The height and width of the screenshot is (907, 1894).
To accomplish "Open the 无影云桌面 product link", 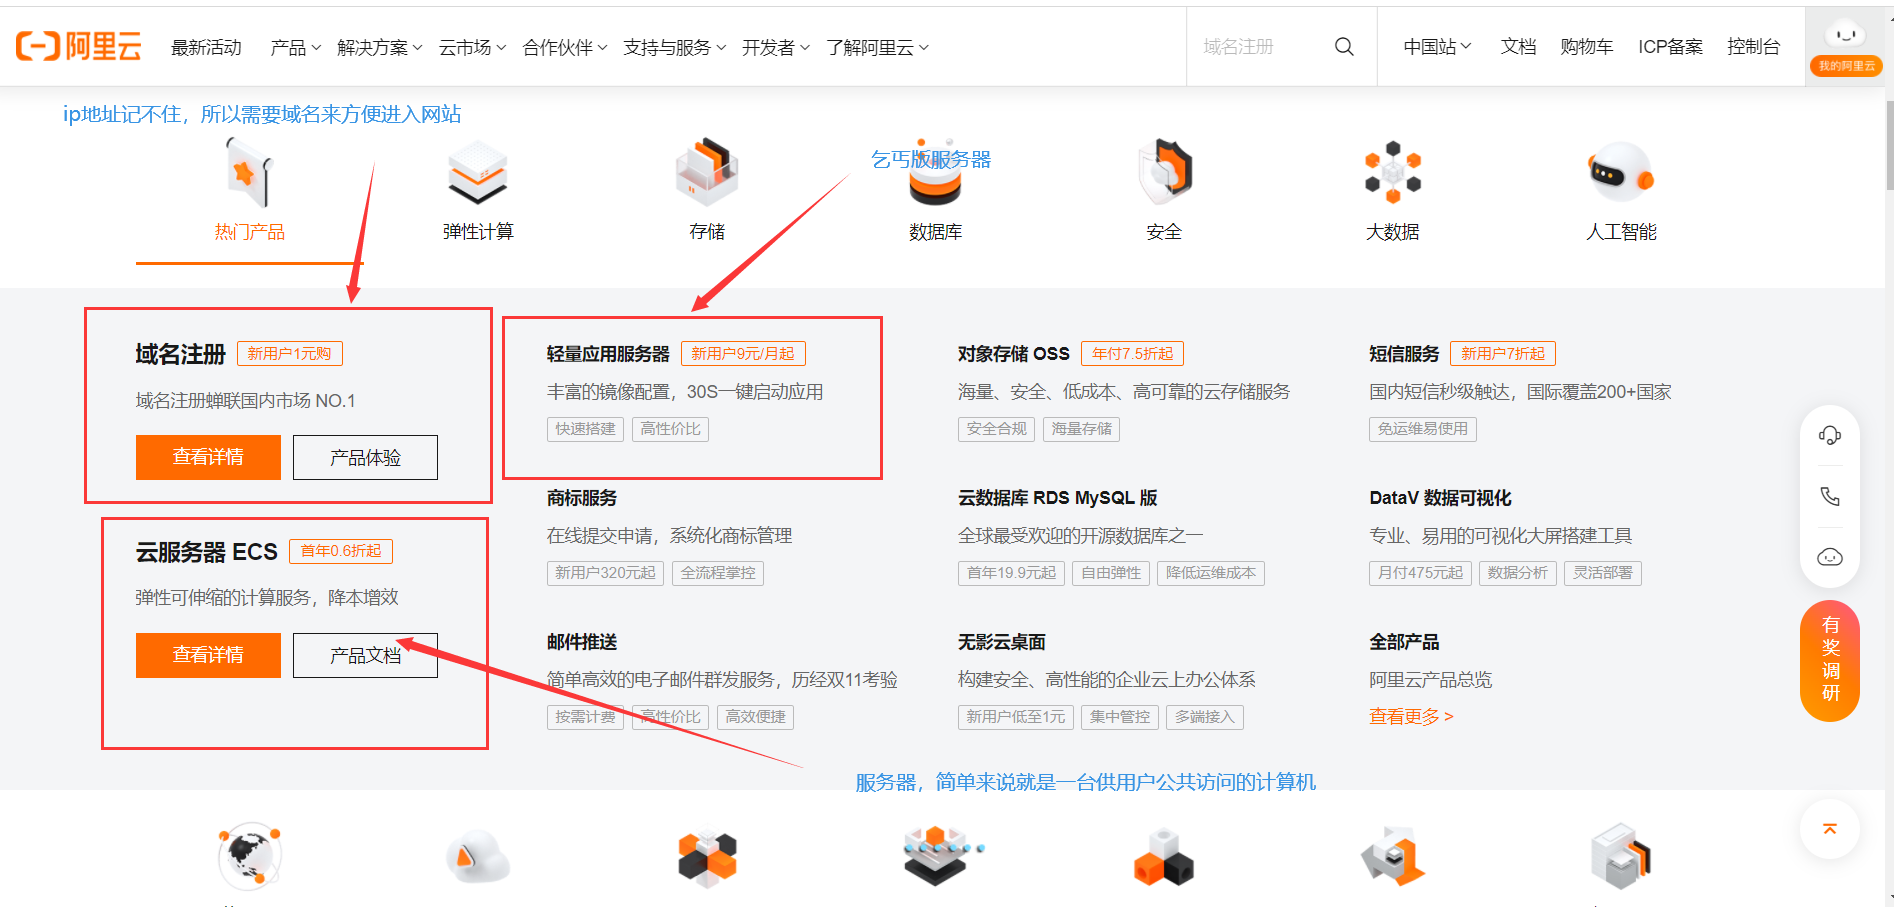I will pos(1002,642).
